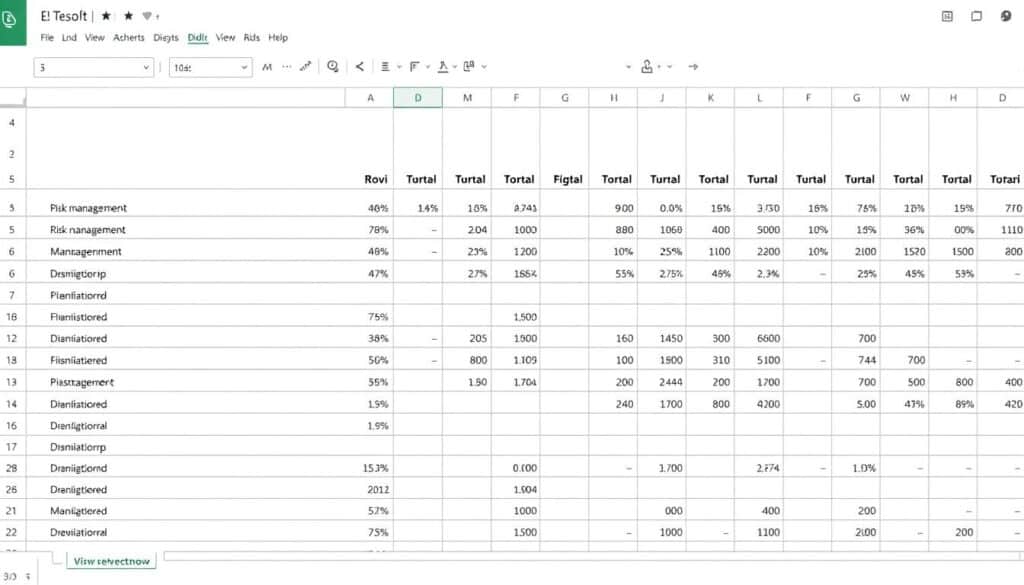
Task: Open the Acherts menu
Action: pyautogui.click(x=128, y=38)
